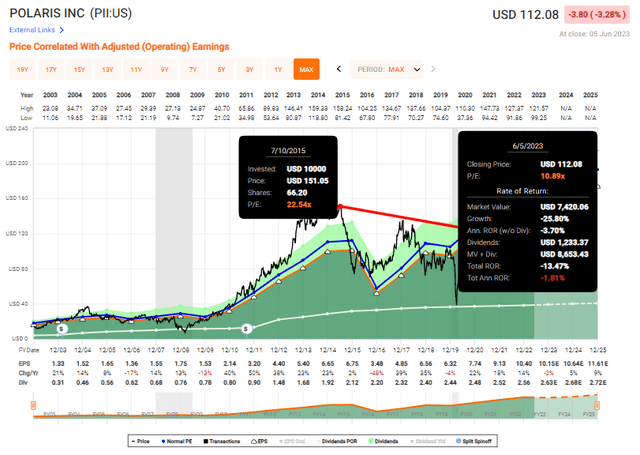Toggle Dividends POR in the legend
Viewport: 640px width, 455px height.
[x=337, y=441]
